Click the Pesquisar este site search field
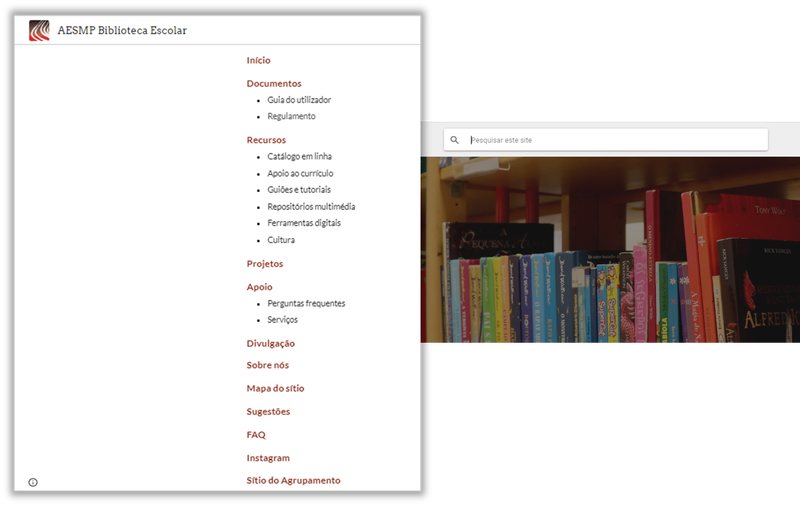Image resolution: width=800 pixels, height=506 pixels. pos(615,140)
